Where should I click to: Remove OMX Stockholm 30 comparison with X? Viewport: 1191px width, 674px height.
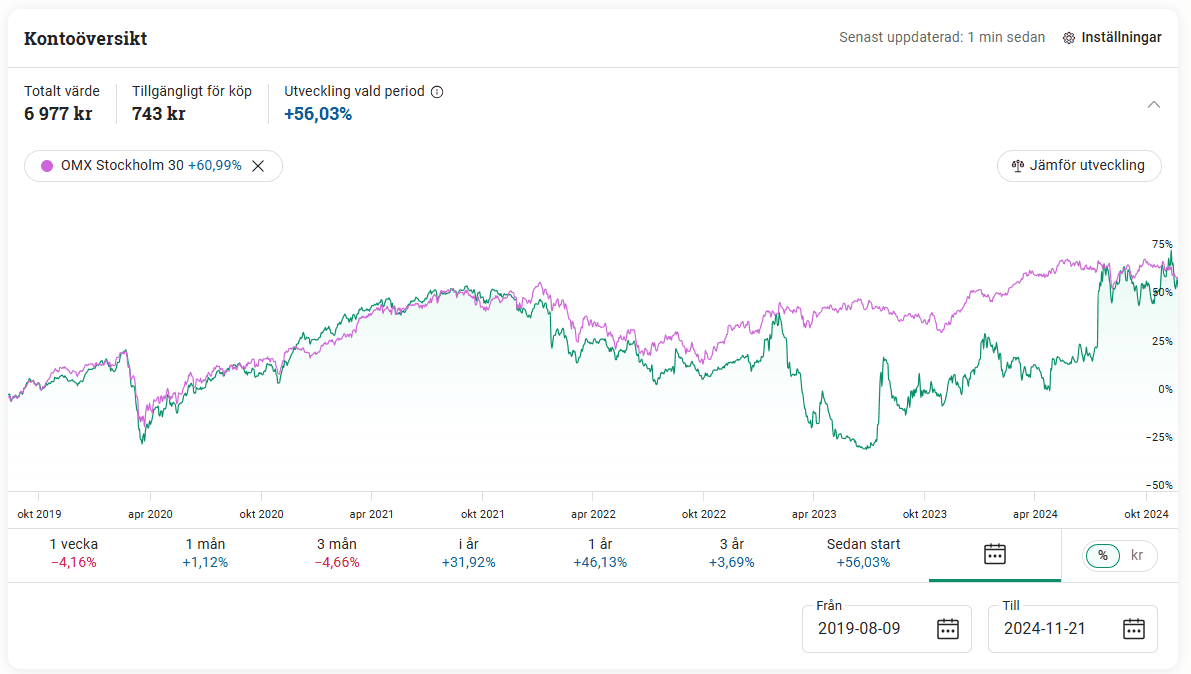point(258,166)
